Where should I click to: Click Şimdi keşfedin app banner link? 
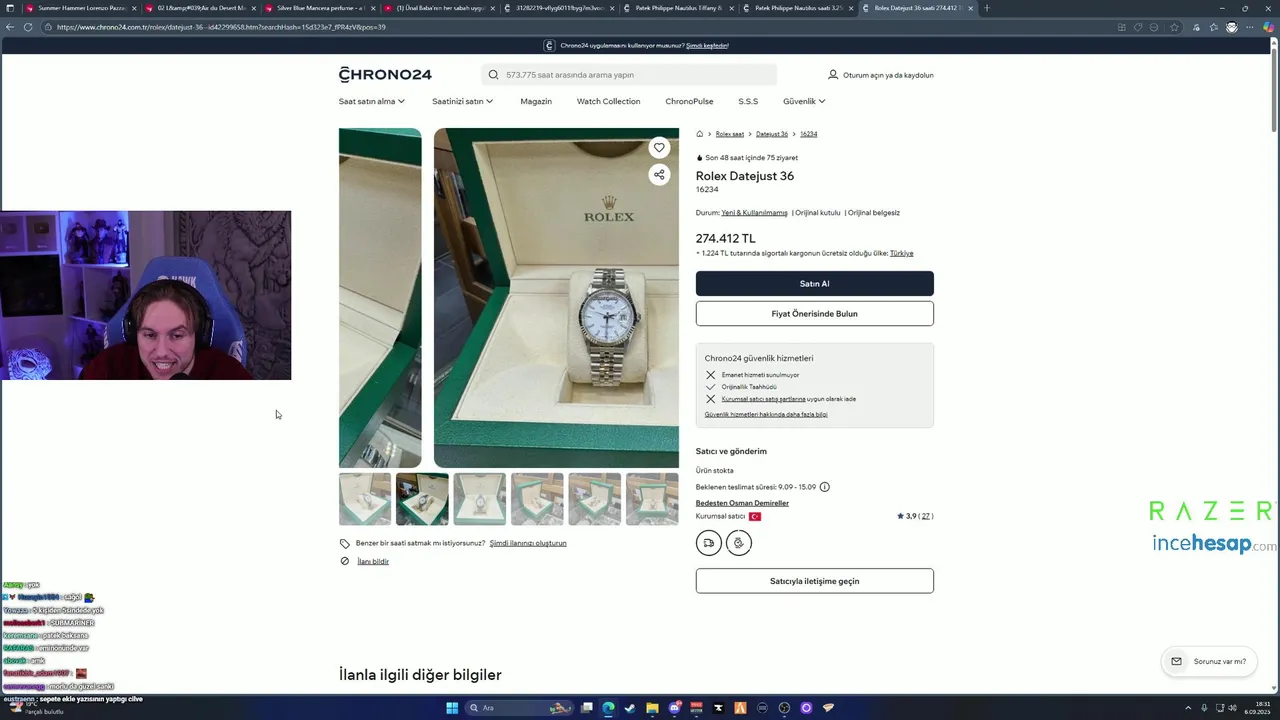[x=707, y=45]
